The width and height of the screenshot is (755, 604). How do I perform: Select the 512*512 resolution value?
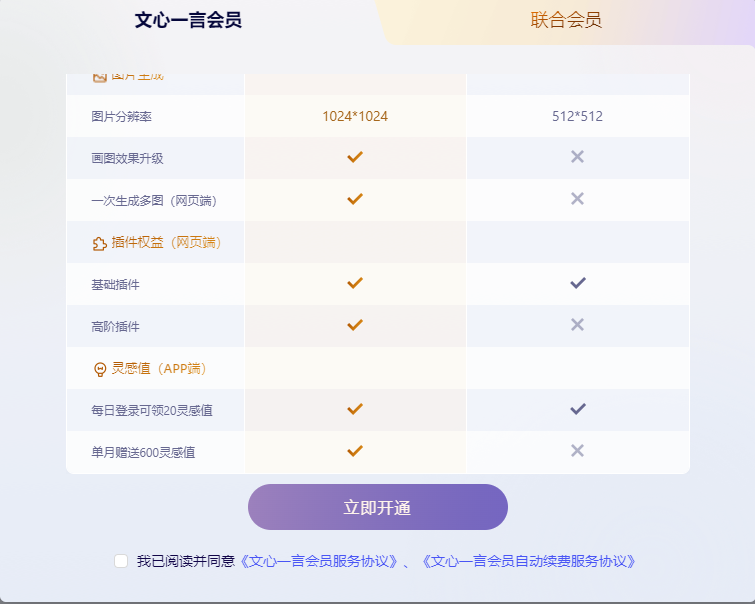point(577,116)
